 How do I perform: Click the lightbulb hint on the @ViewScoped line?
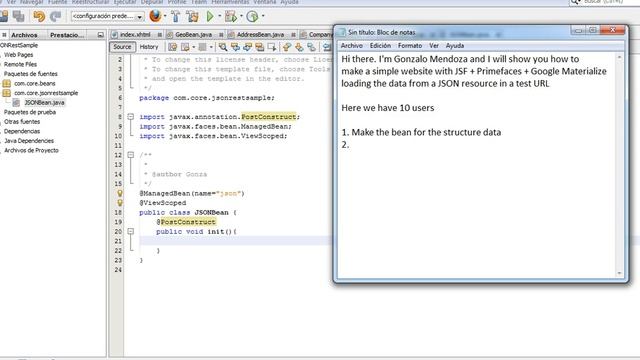[x=120, y=202]
